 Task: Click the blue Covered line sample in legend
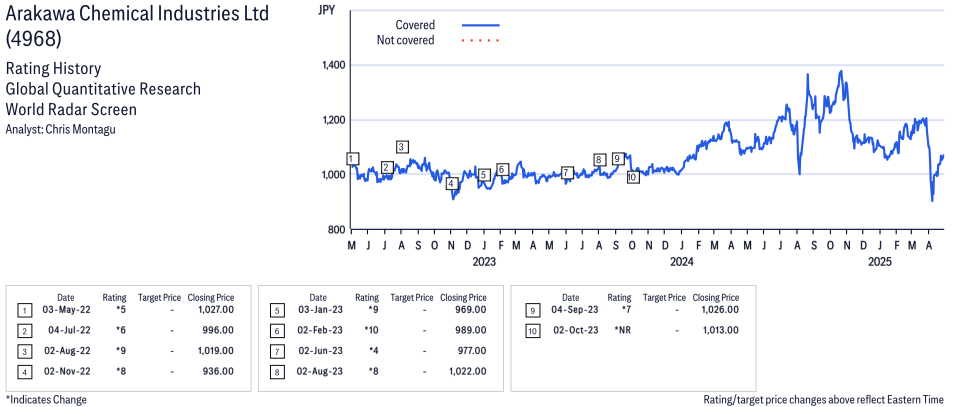click(x=481, y=25)
